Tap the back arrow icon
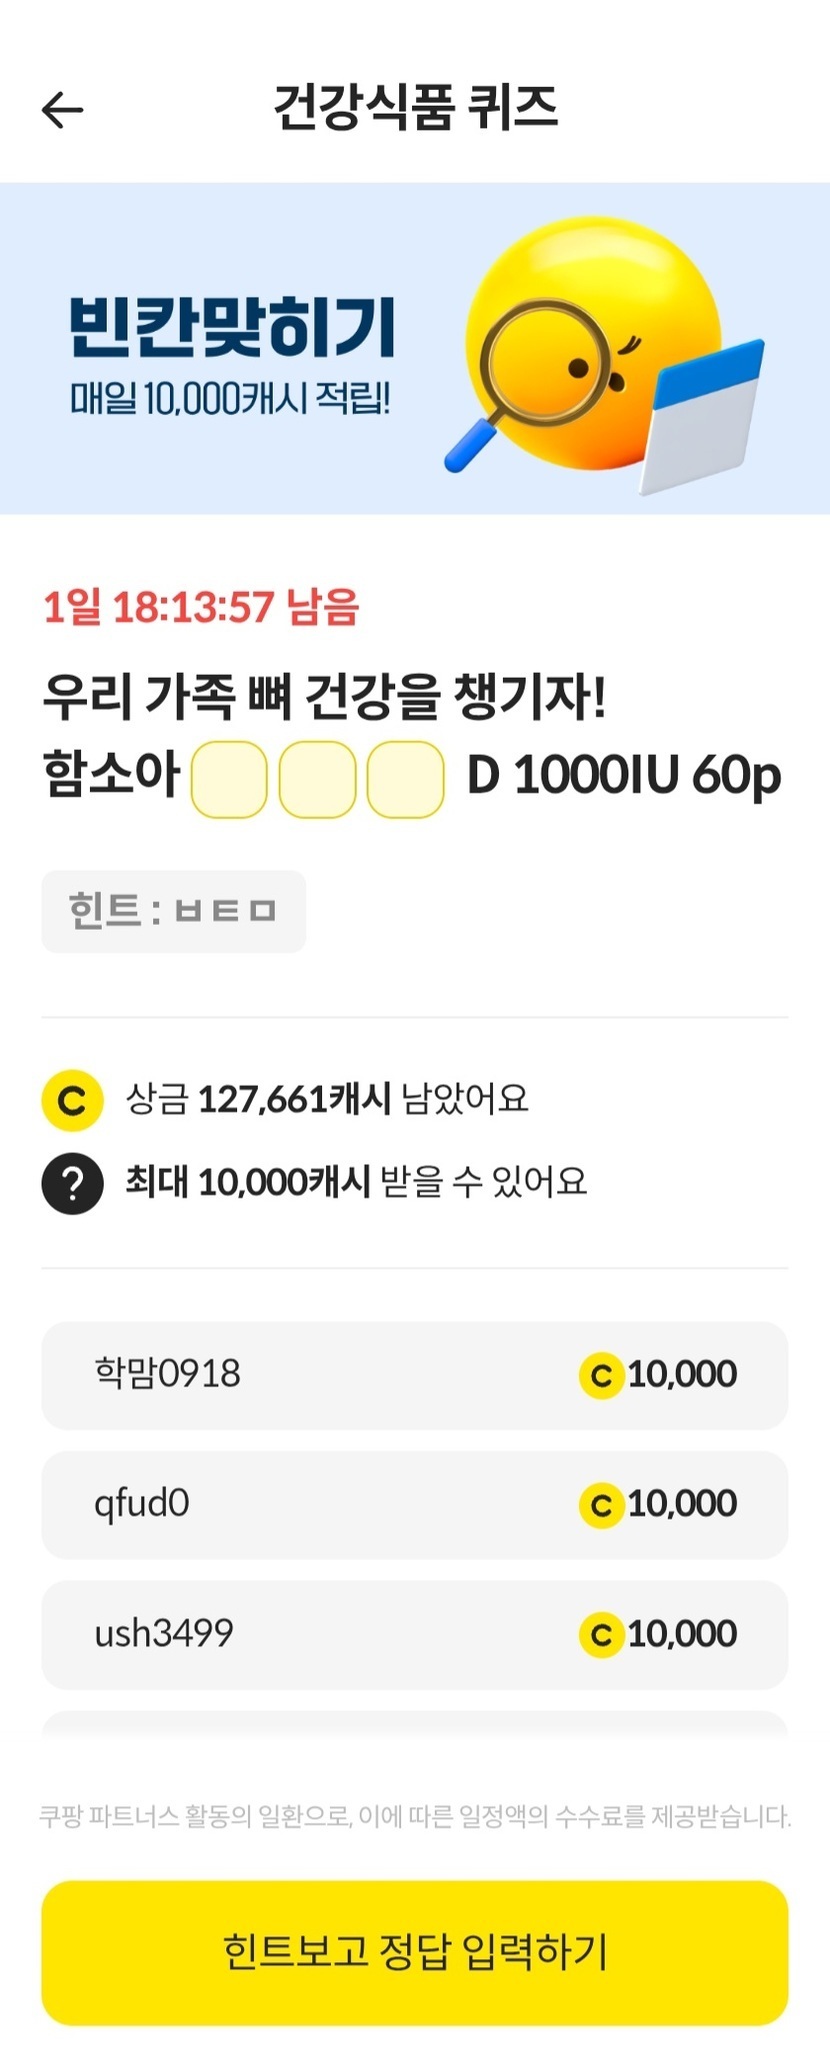Image resolution: width=830 pixels, height=2063 pixels. point(62,110)
